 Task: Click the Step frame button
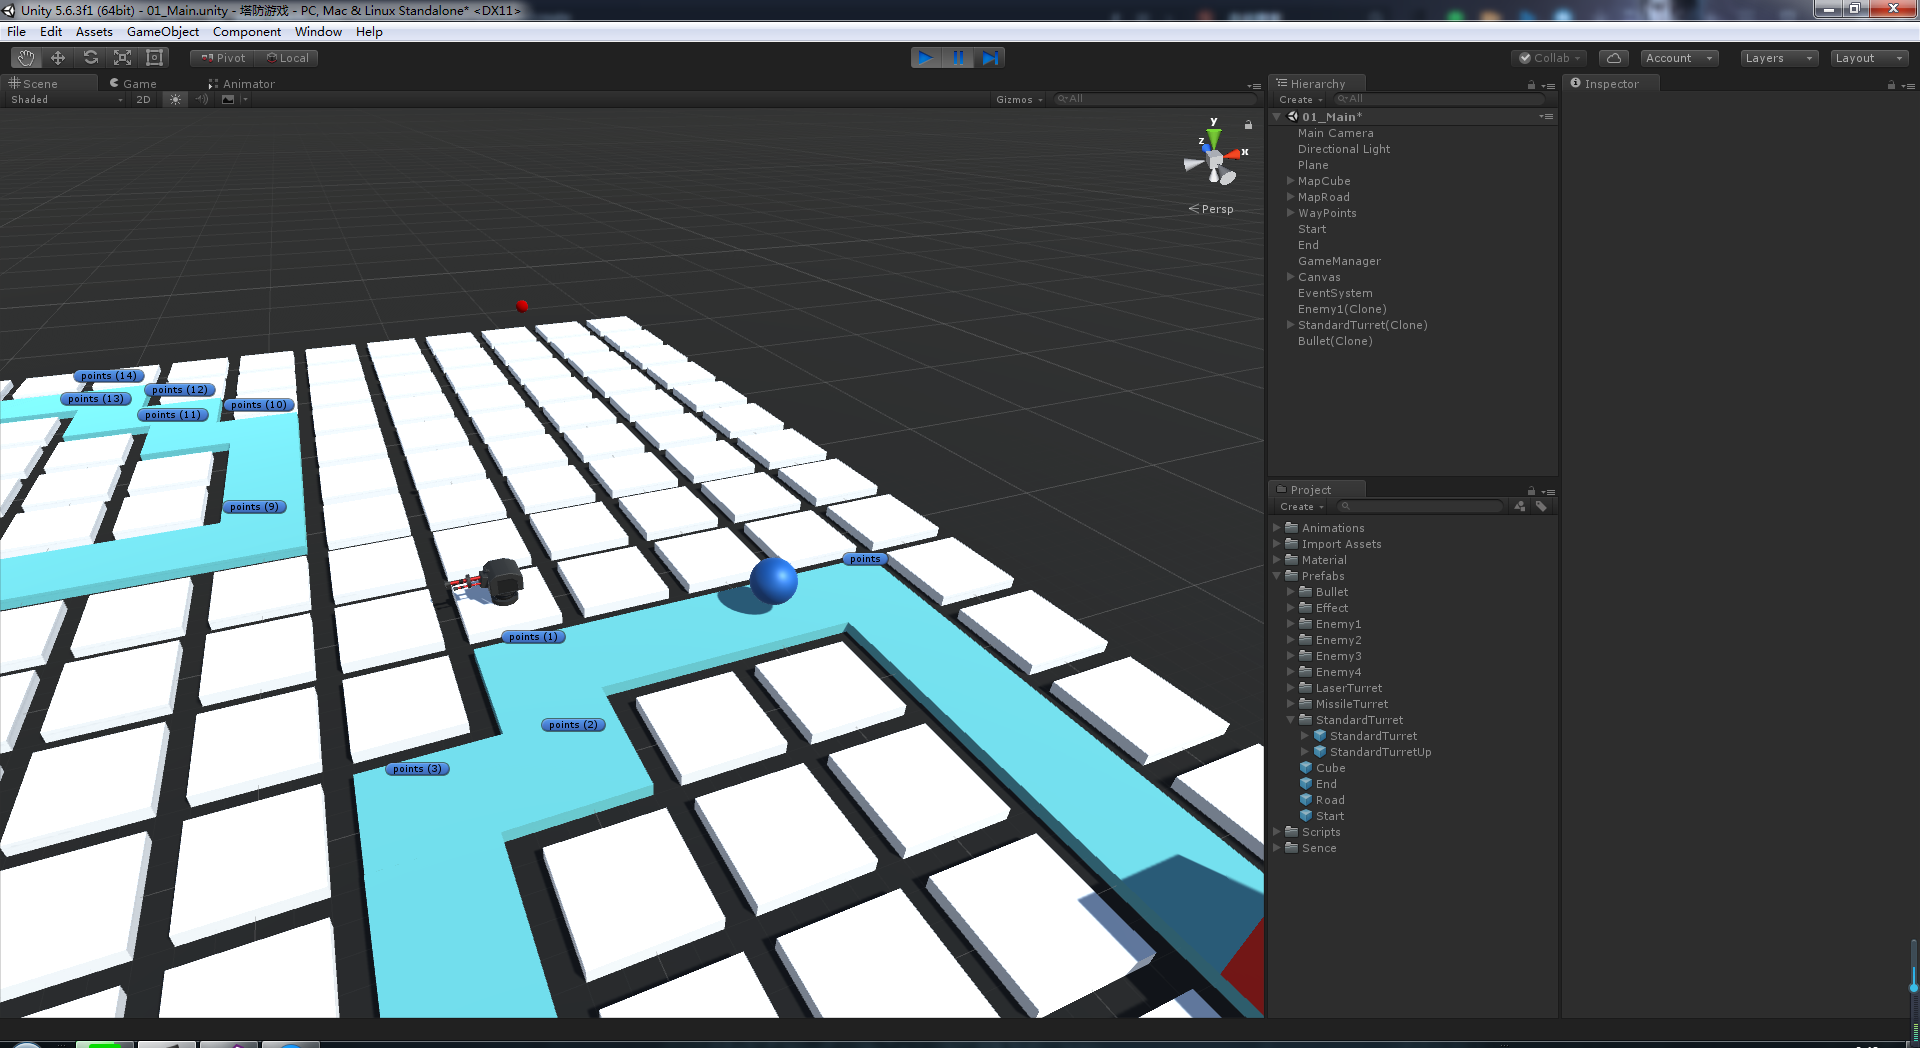[x=990, y=58]
